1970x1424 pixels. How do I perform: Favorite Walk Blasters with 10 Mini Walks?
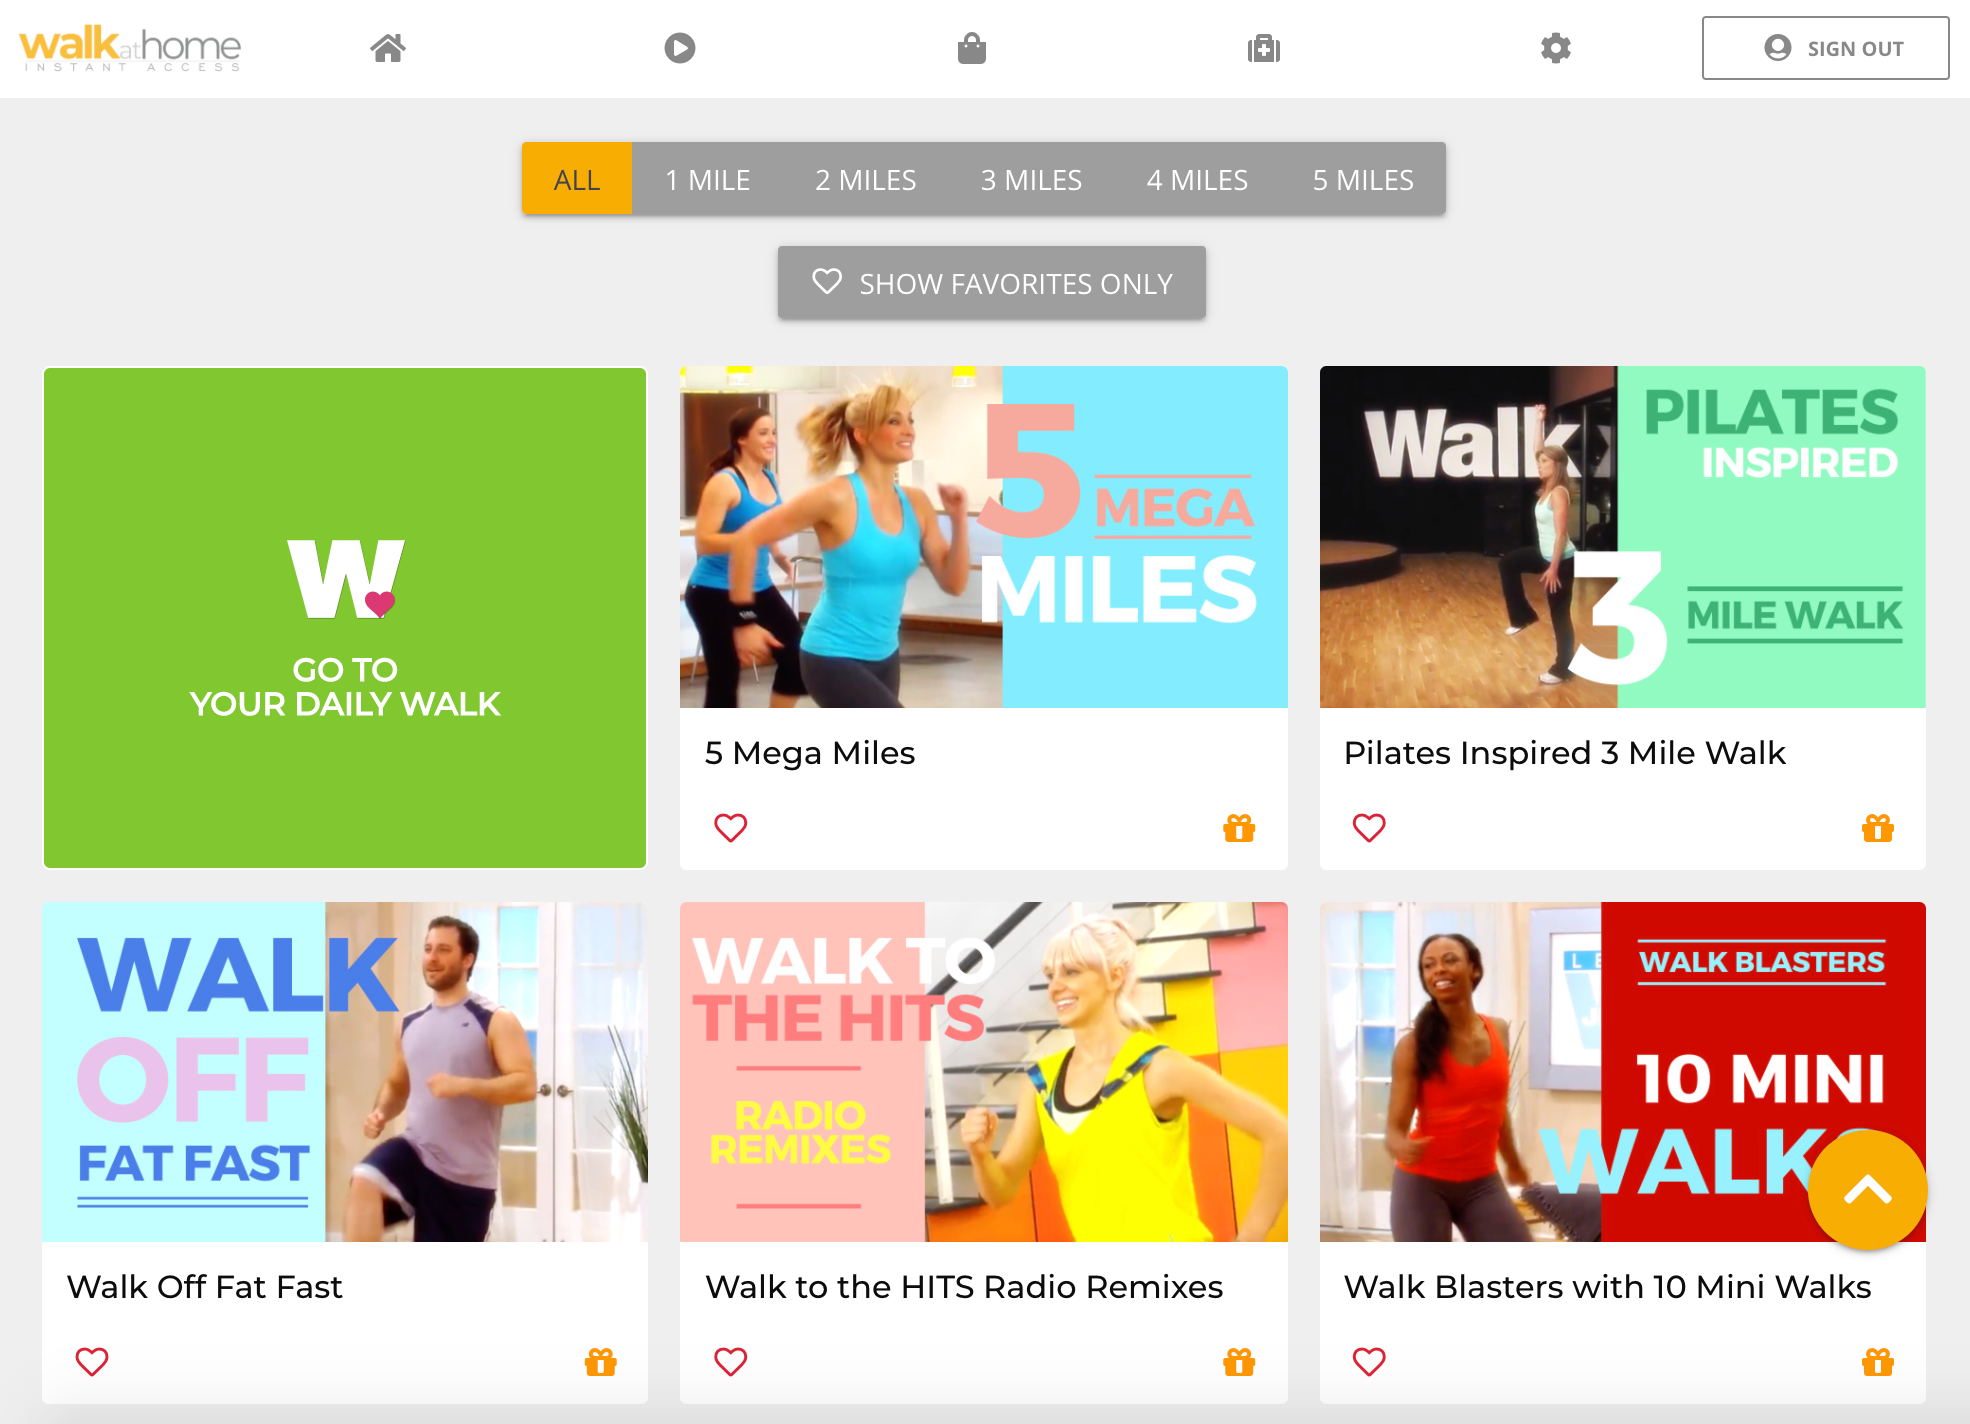(1369, 1362)
